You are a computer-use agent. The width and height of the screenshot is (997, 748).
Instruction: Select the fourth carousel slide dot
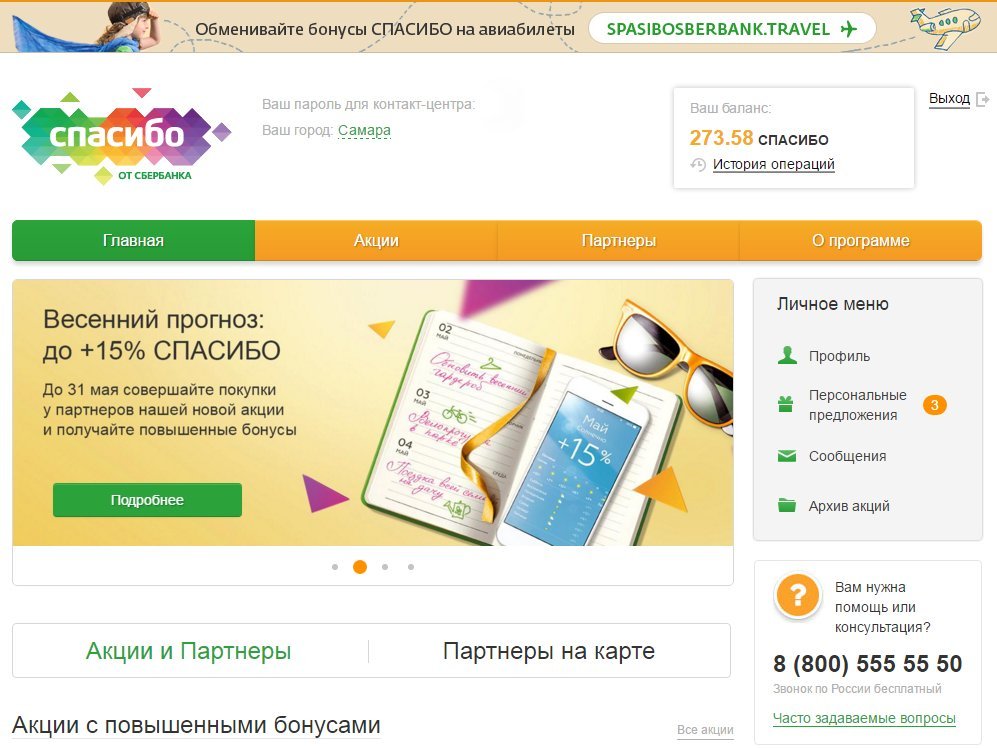pos(411,567)
